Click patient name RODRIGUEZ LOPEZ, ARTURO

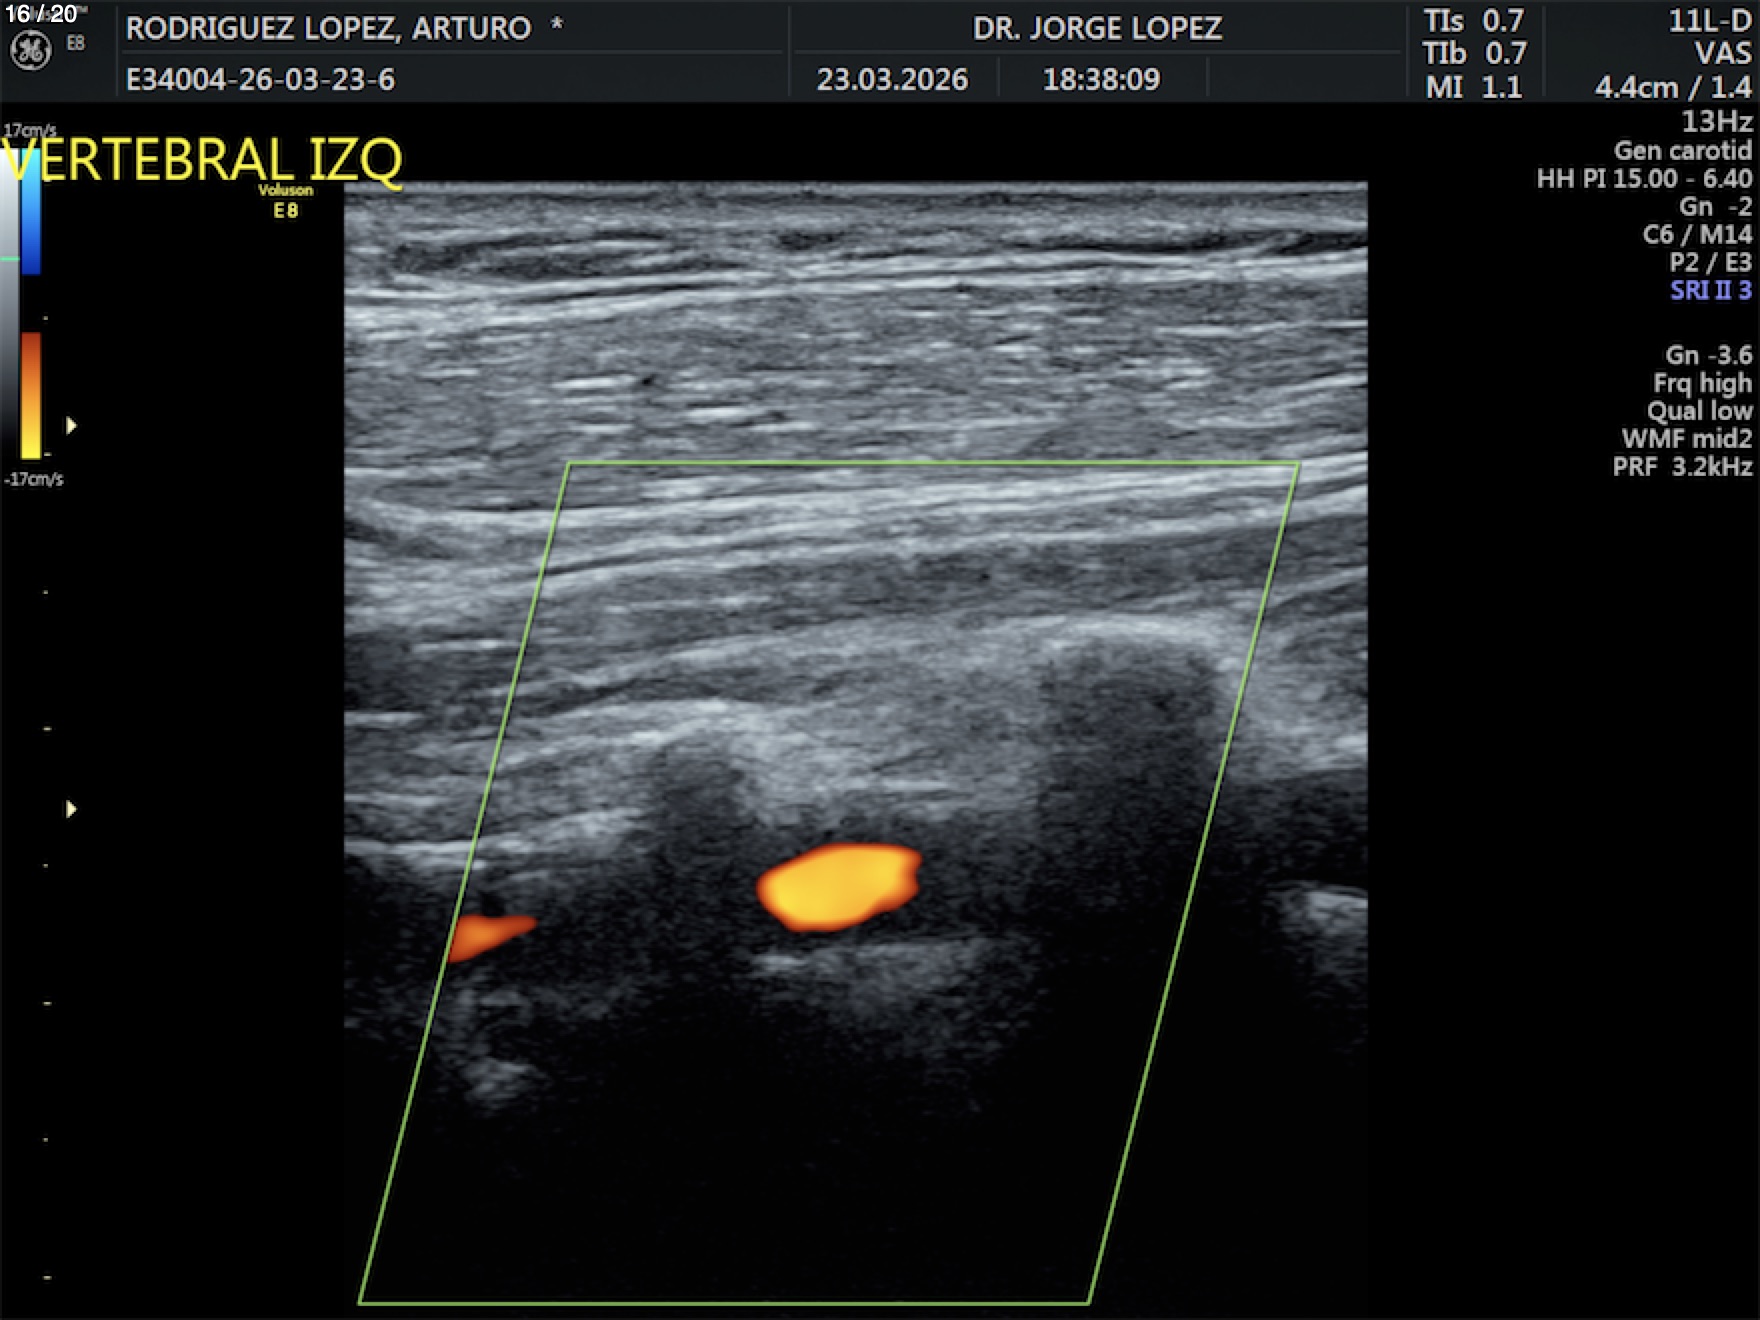point(328,28)
